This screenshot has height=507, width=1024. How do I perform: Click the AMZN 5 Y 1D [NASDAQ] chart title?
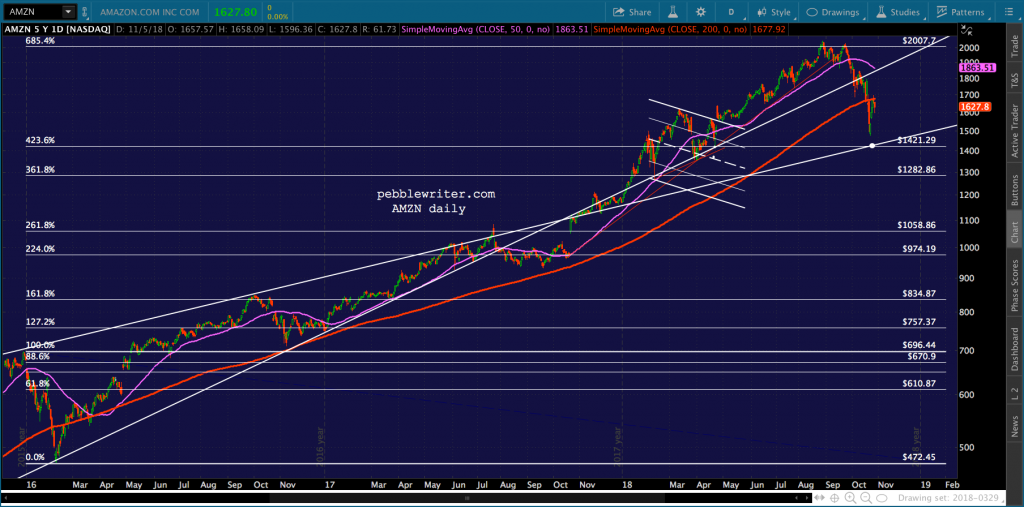pyautogui.click(x=57, y=29)
